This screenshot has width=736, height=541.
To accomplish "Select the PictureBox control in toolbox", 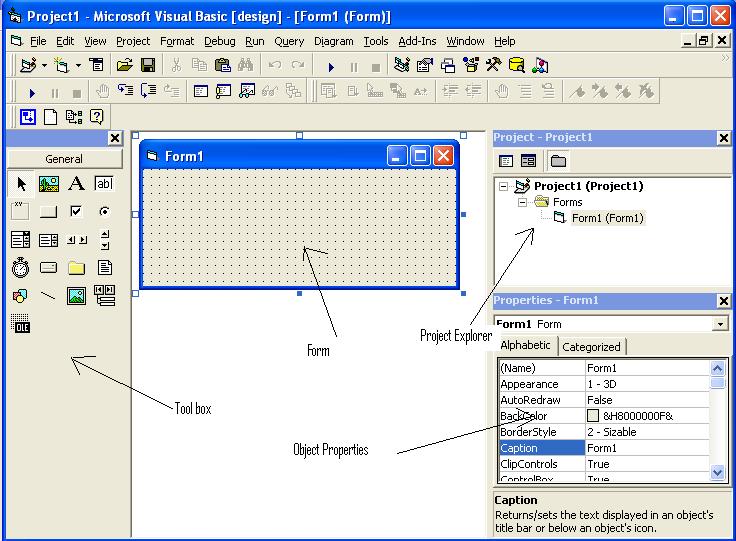I will pos(48,183).
